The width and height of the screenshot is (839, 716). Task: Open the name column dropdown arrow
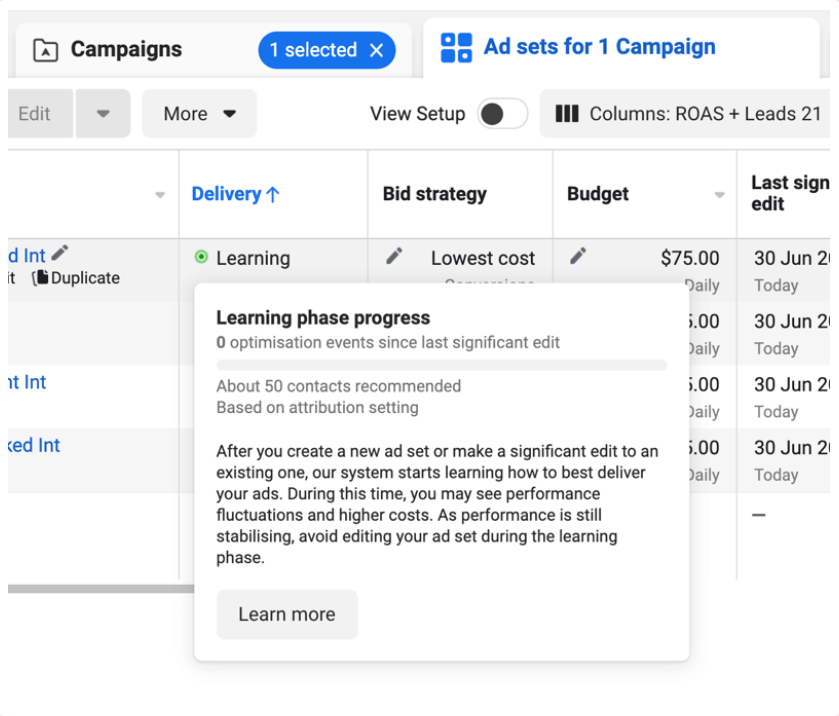tap(160, 195)
